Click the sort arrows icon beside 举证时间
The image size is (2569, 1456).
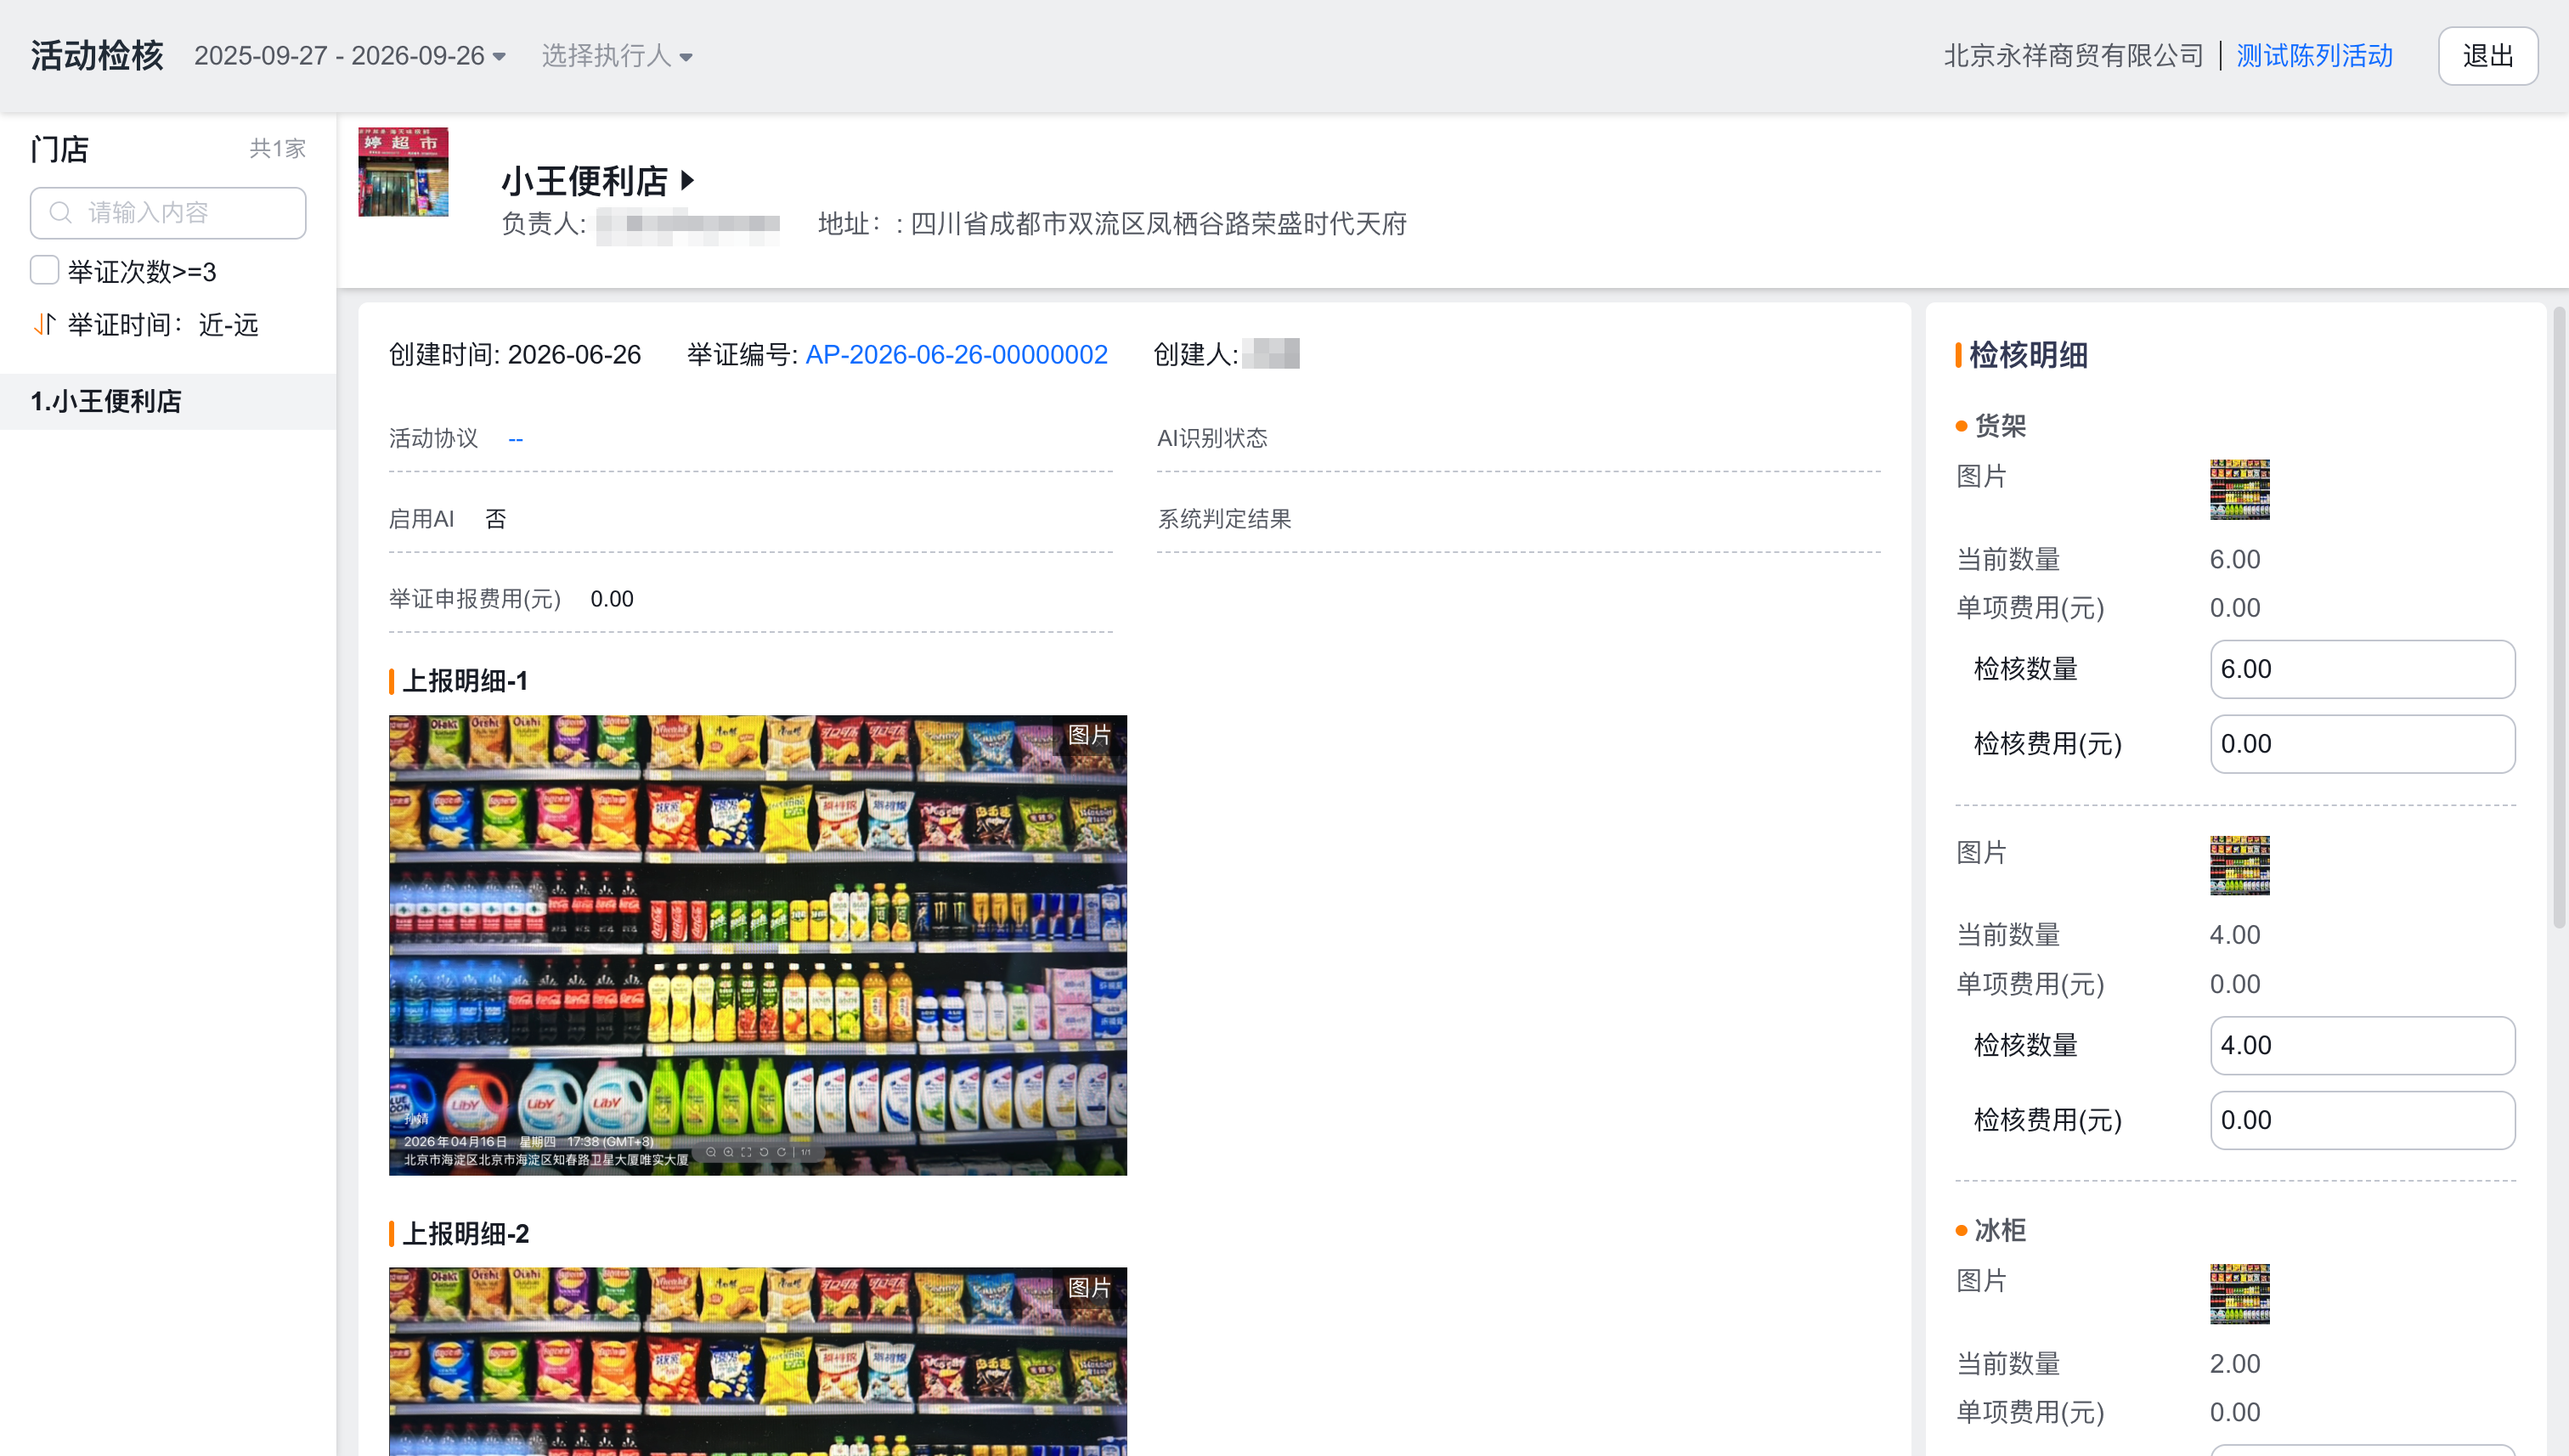(44, 324)
